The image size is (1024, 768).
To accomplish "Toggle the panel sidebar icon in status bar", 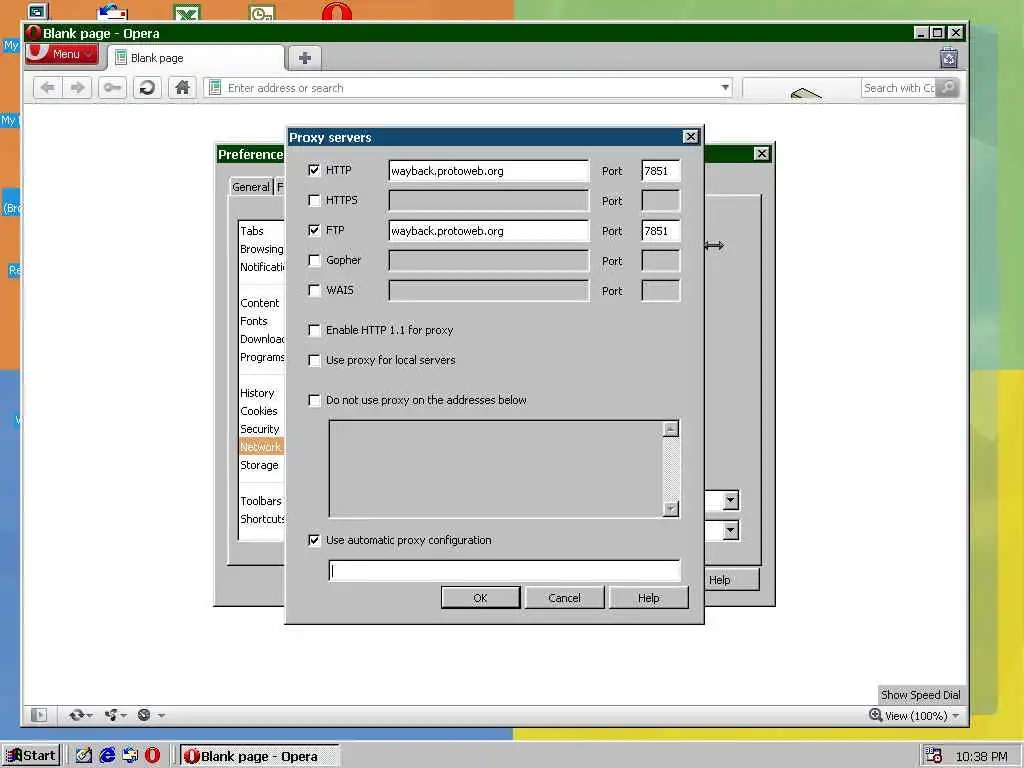I will pyautogui.click(x=39, y=715).
